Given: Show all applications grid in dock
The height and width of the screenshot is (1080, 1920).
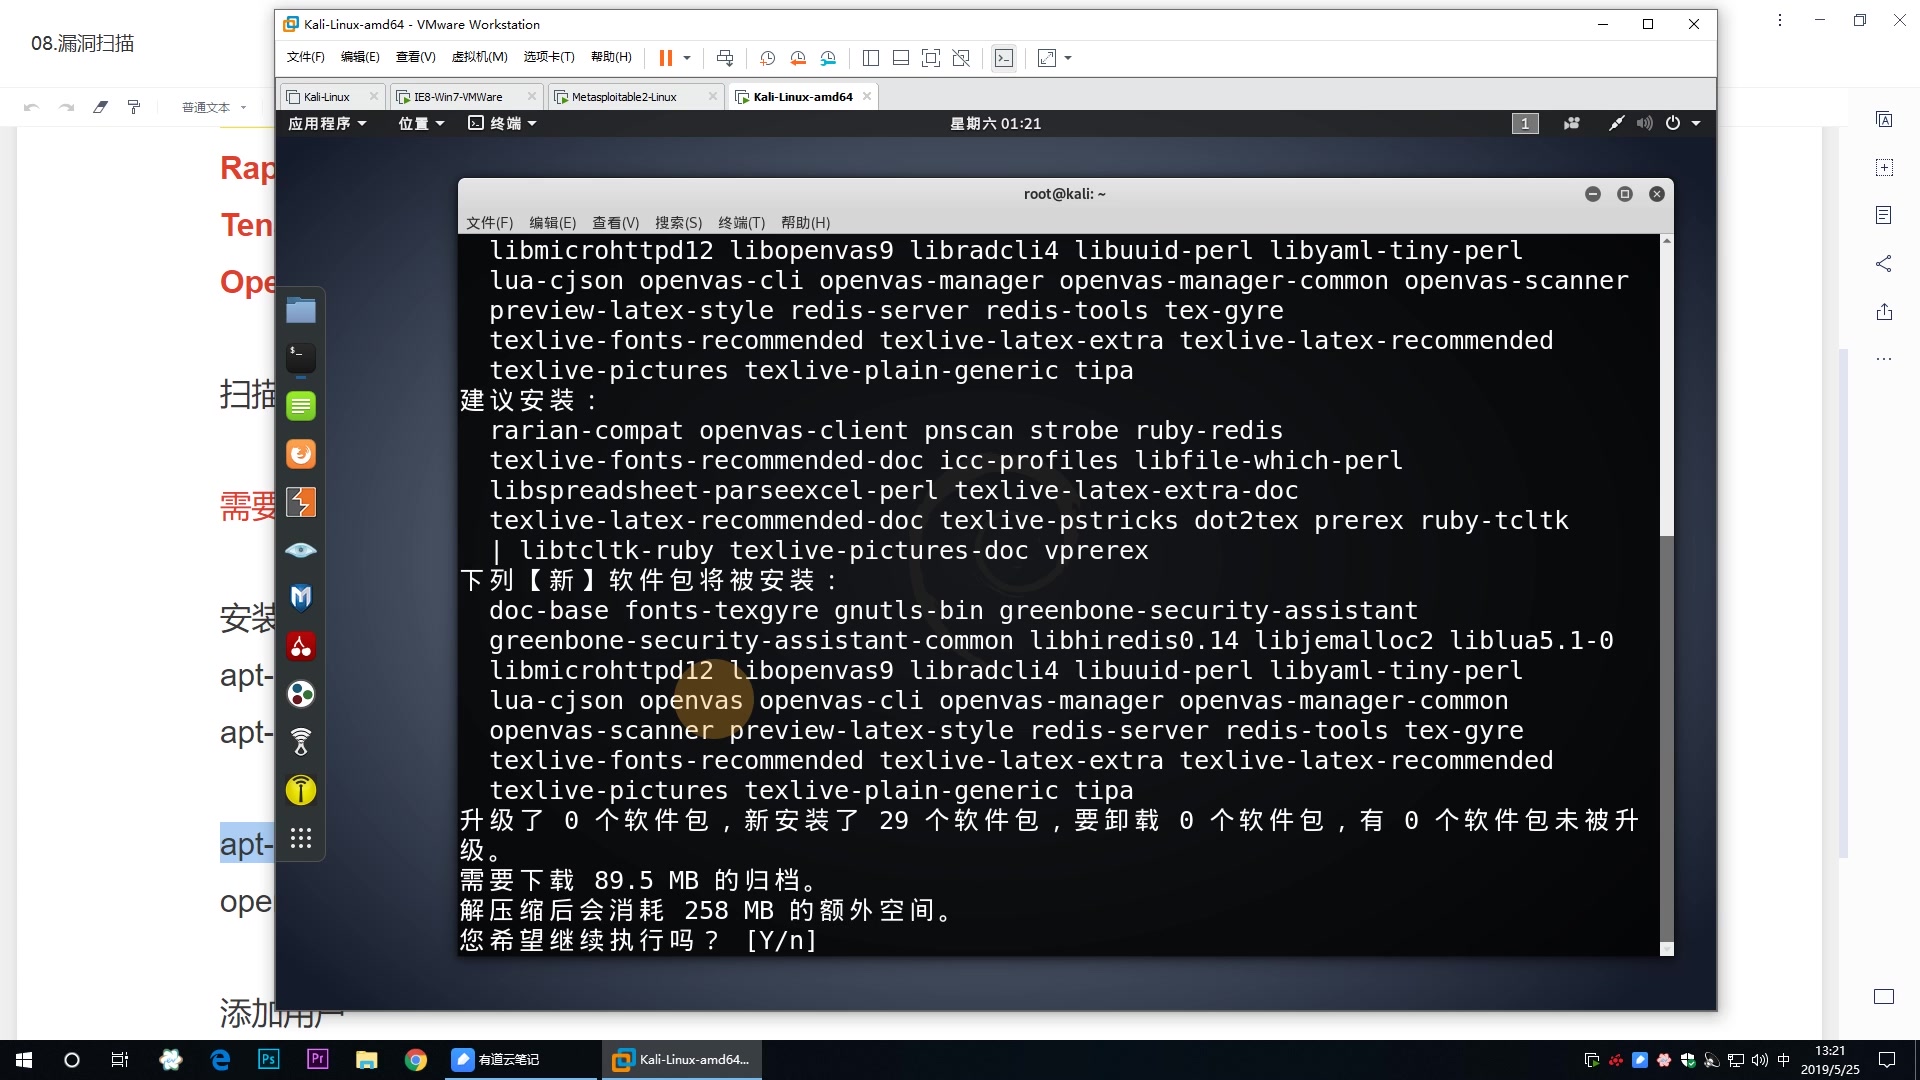Looking at the screenshot, I should [301, 838].
